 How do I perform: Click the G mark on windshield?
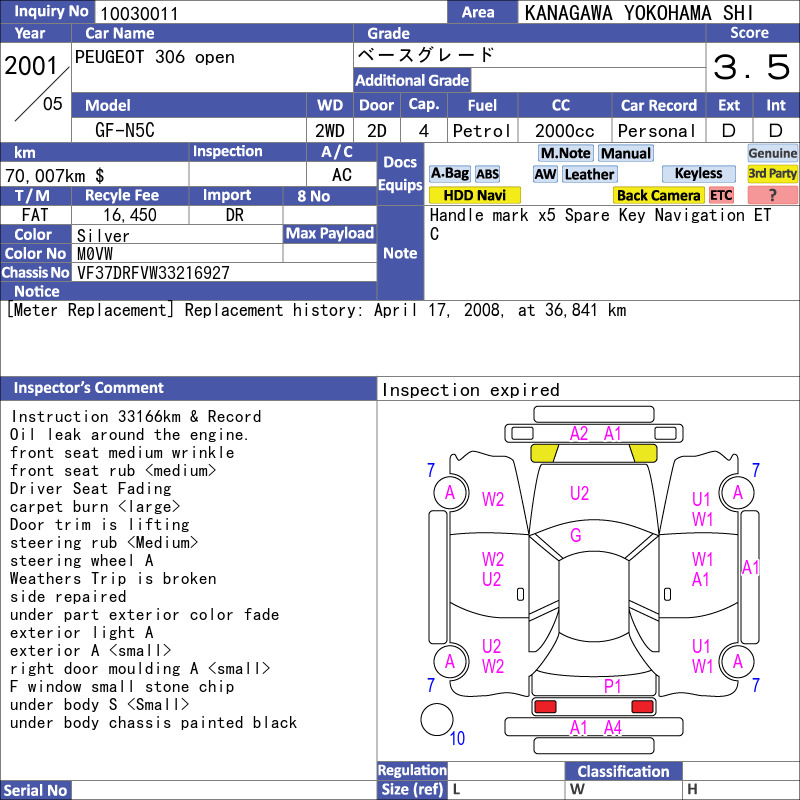pyautogui.click(x=576, y=535)
